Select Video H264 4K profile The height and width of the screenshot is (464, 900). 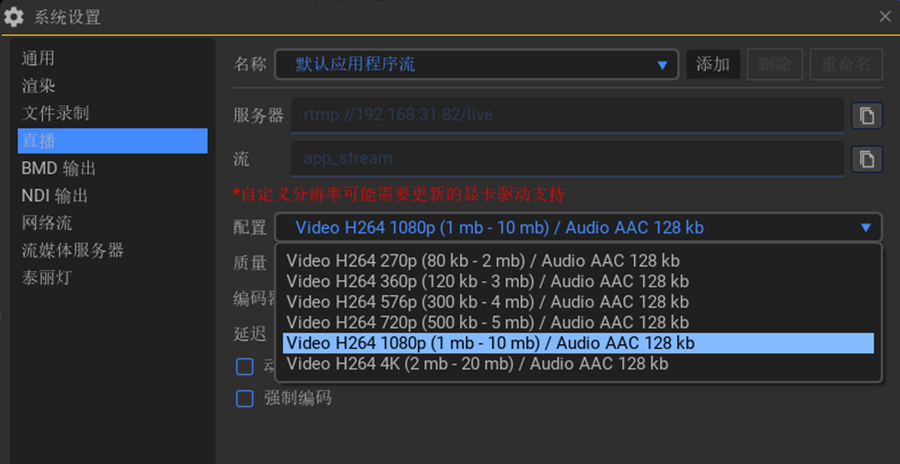tap(477, 364)
